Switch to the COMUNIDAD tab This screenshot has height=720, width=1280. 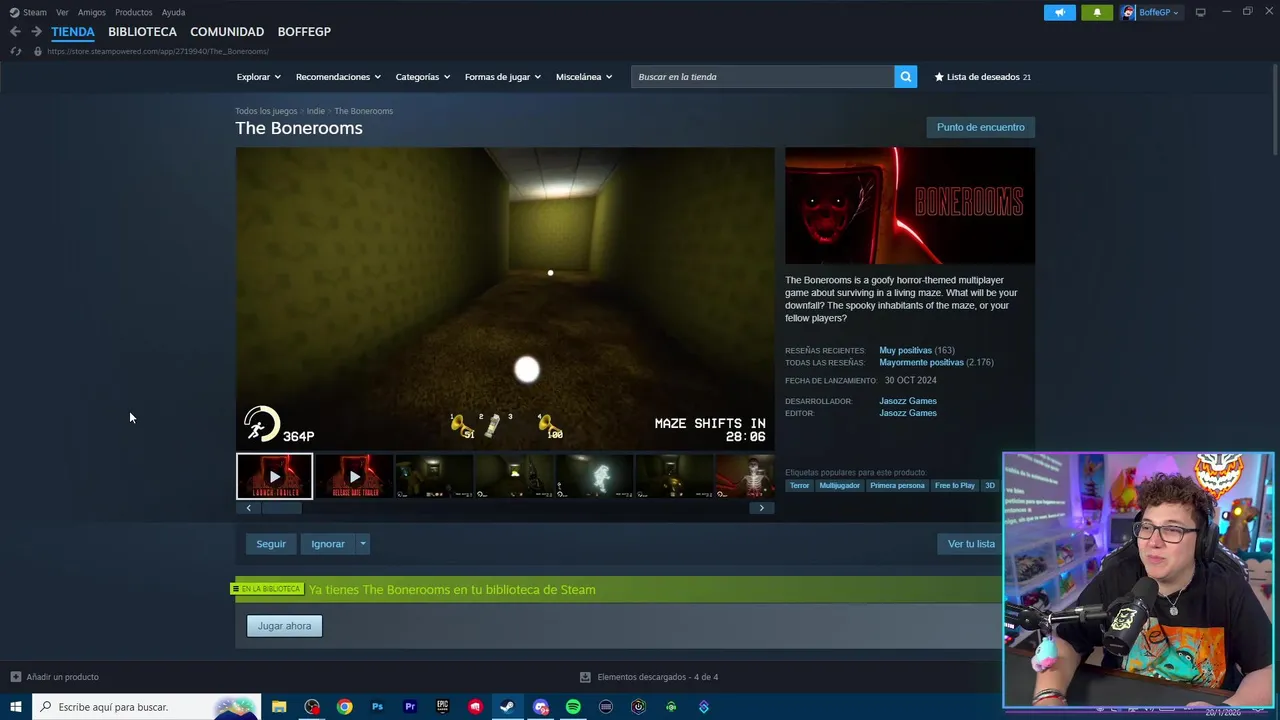coord(227,32)
